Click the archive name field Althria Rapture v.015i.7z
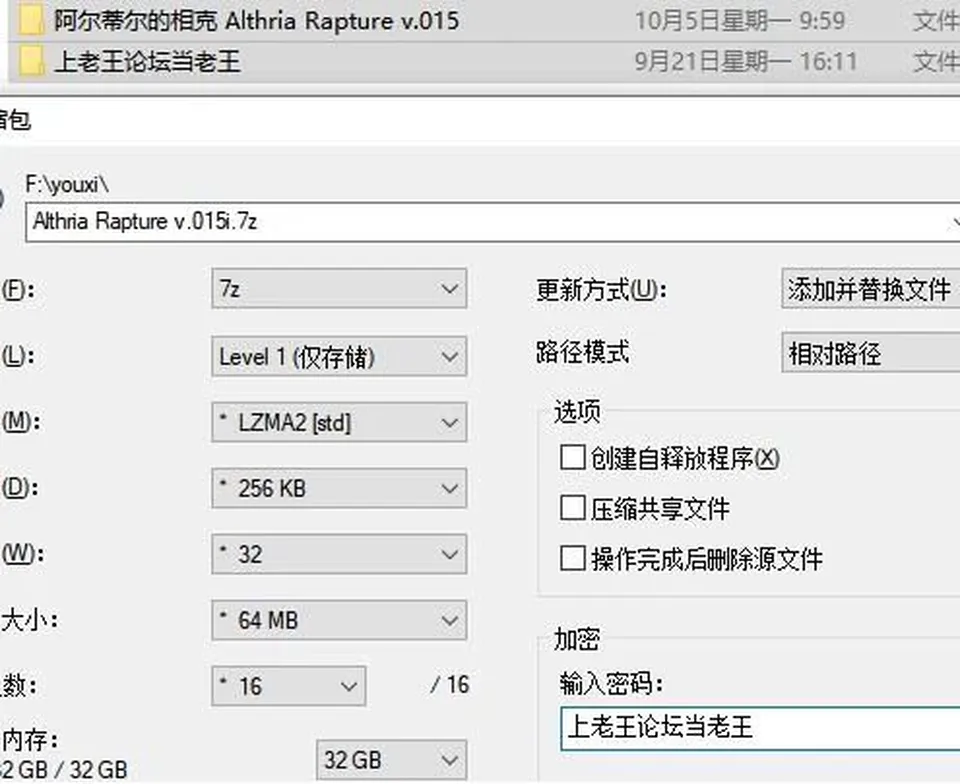 [493, 222]
